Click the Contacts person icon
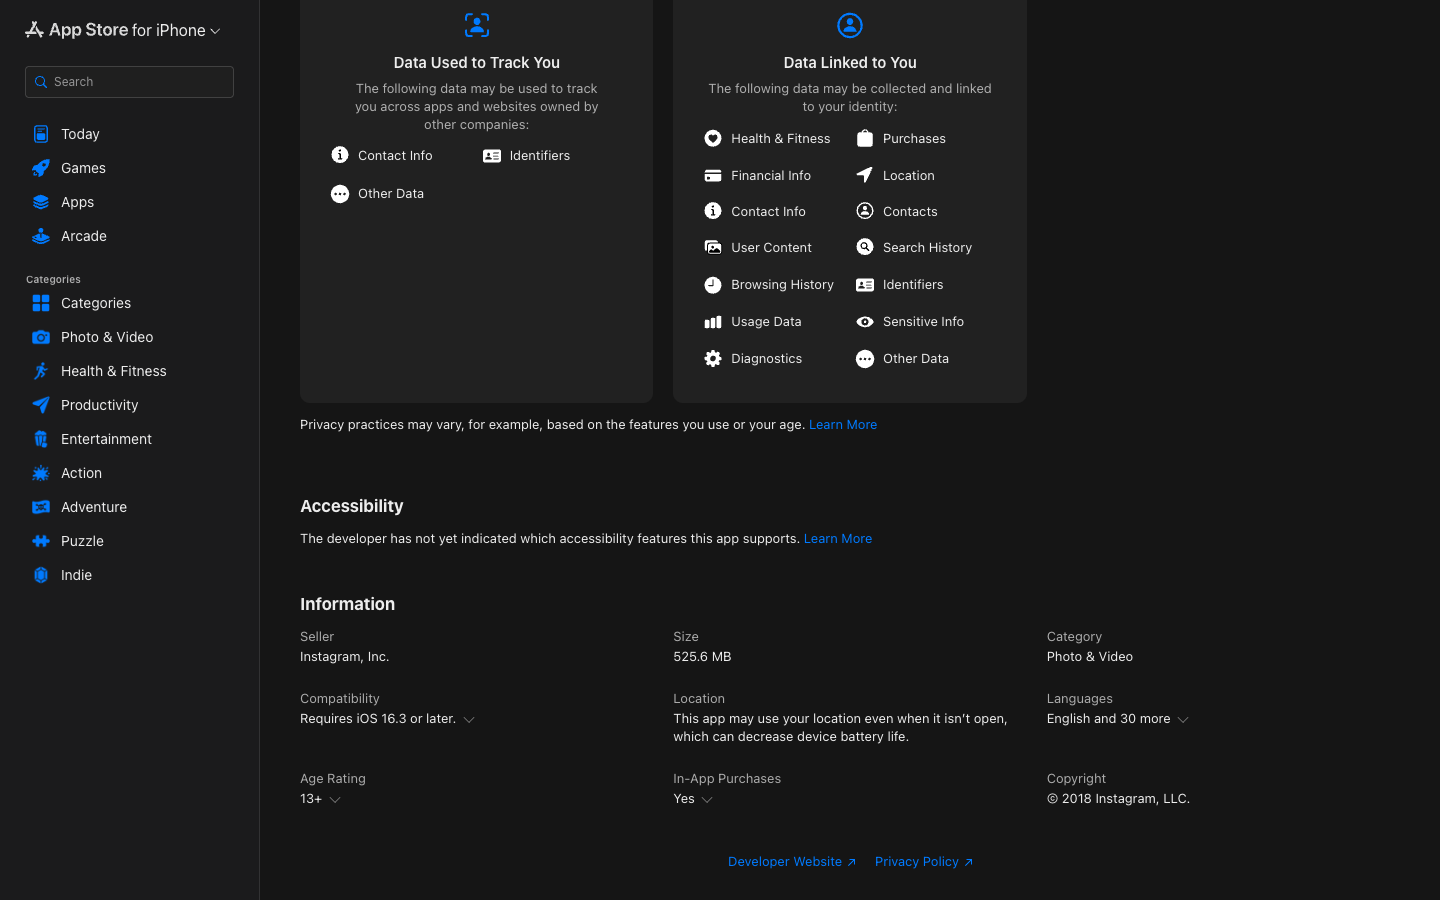Screen dimensions: 1440x900 [x=865, y=211]
